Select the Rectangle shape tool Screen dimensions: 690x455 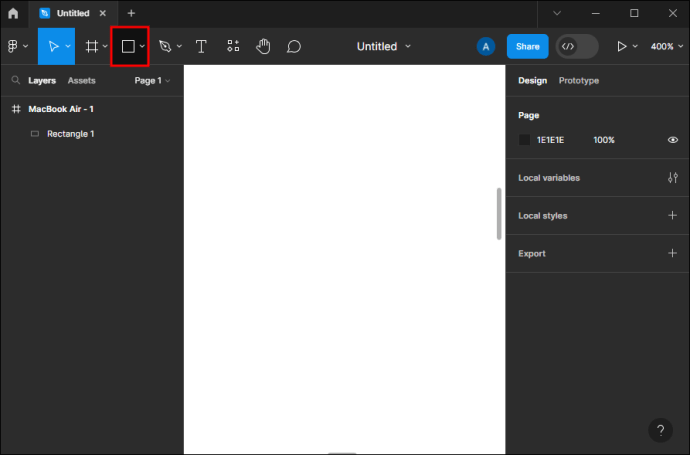pyautogui.click(x=128, y=46)
